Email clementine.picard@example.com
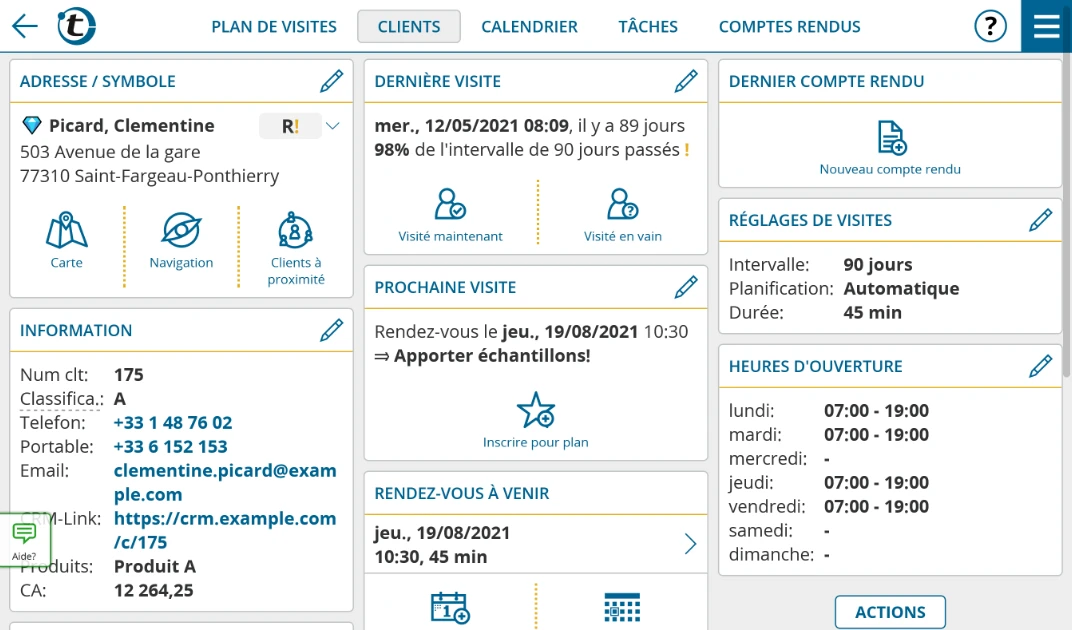 225,482
